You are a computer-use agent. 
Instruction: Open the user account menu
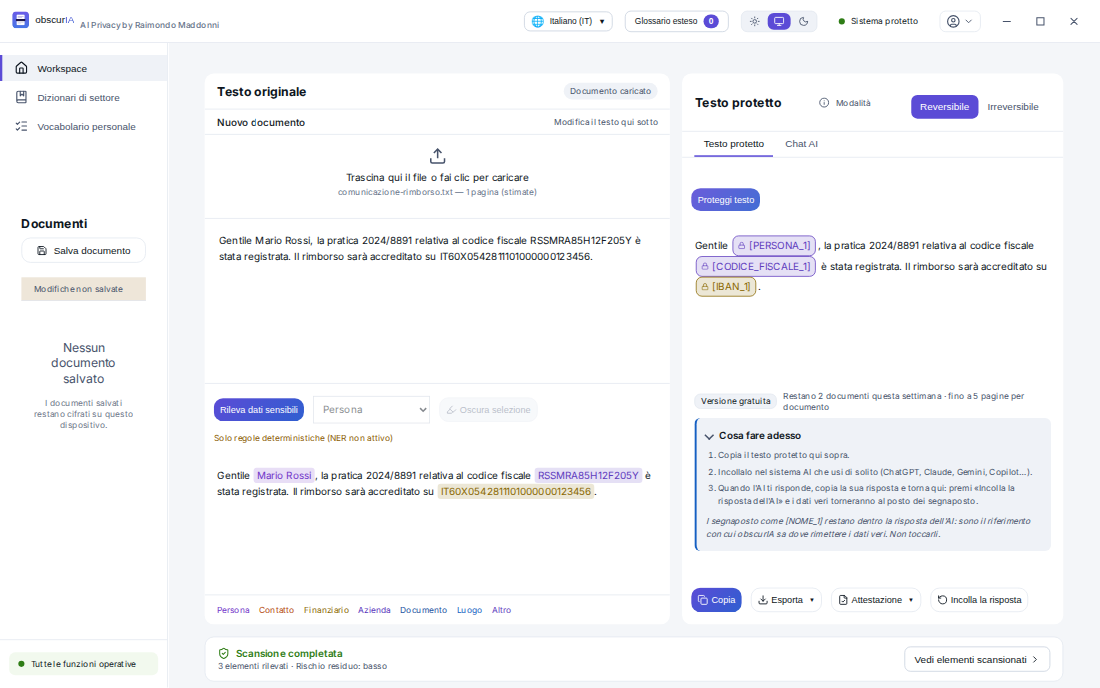(960, 21)
